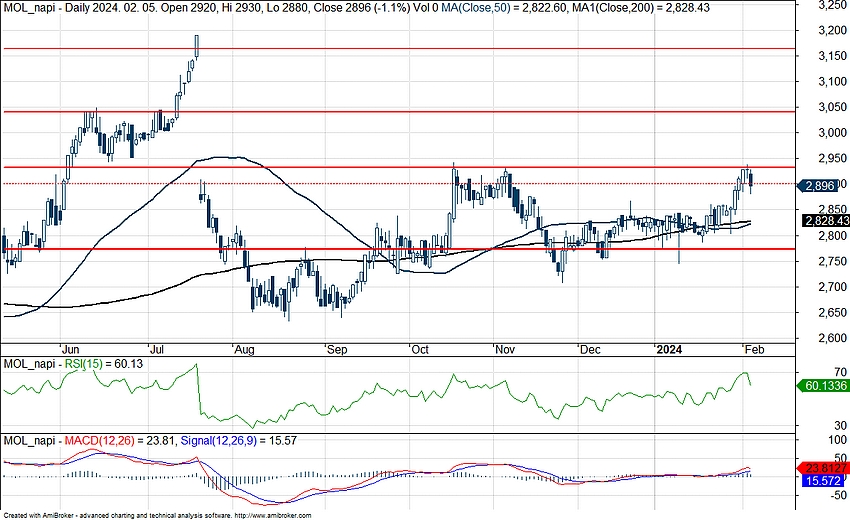Viewport: 850px width, 520px height.
Task: Select the blue 15.572 signal value tag
Action: point(825,480)
